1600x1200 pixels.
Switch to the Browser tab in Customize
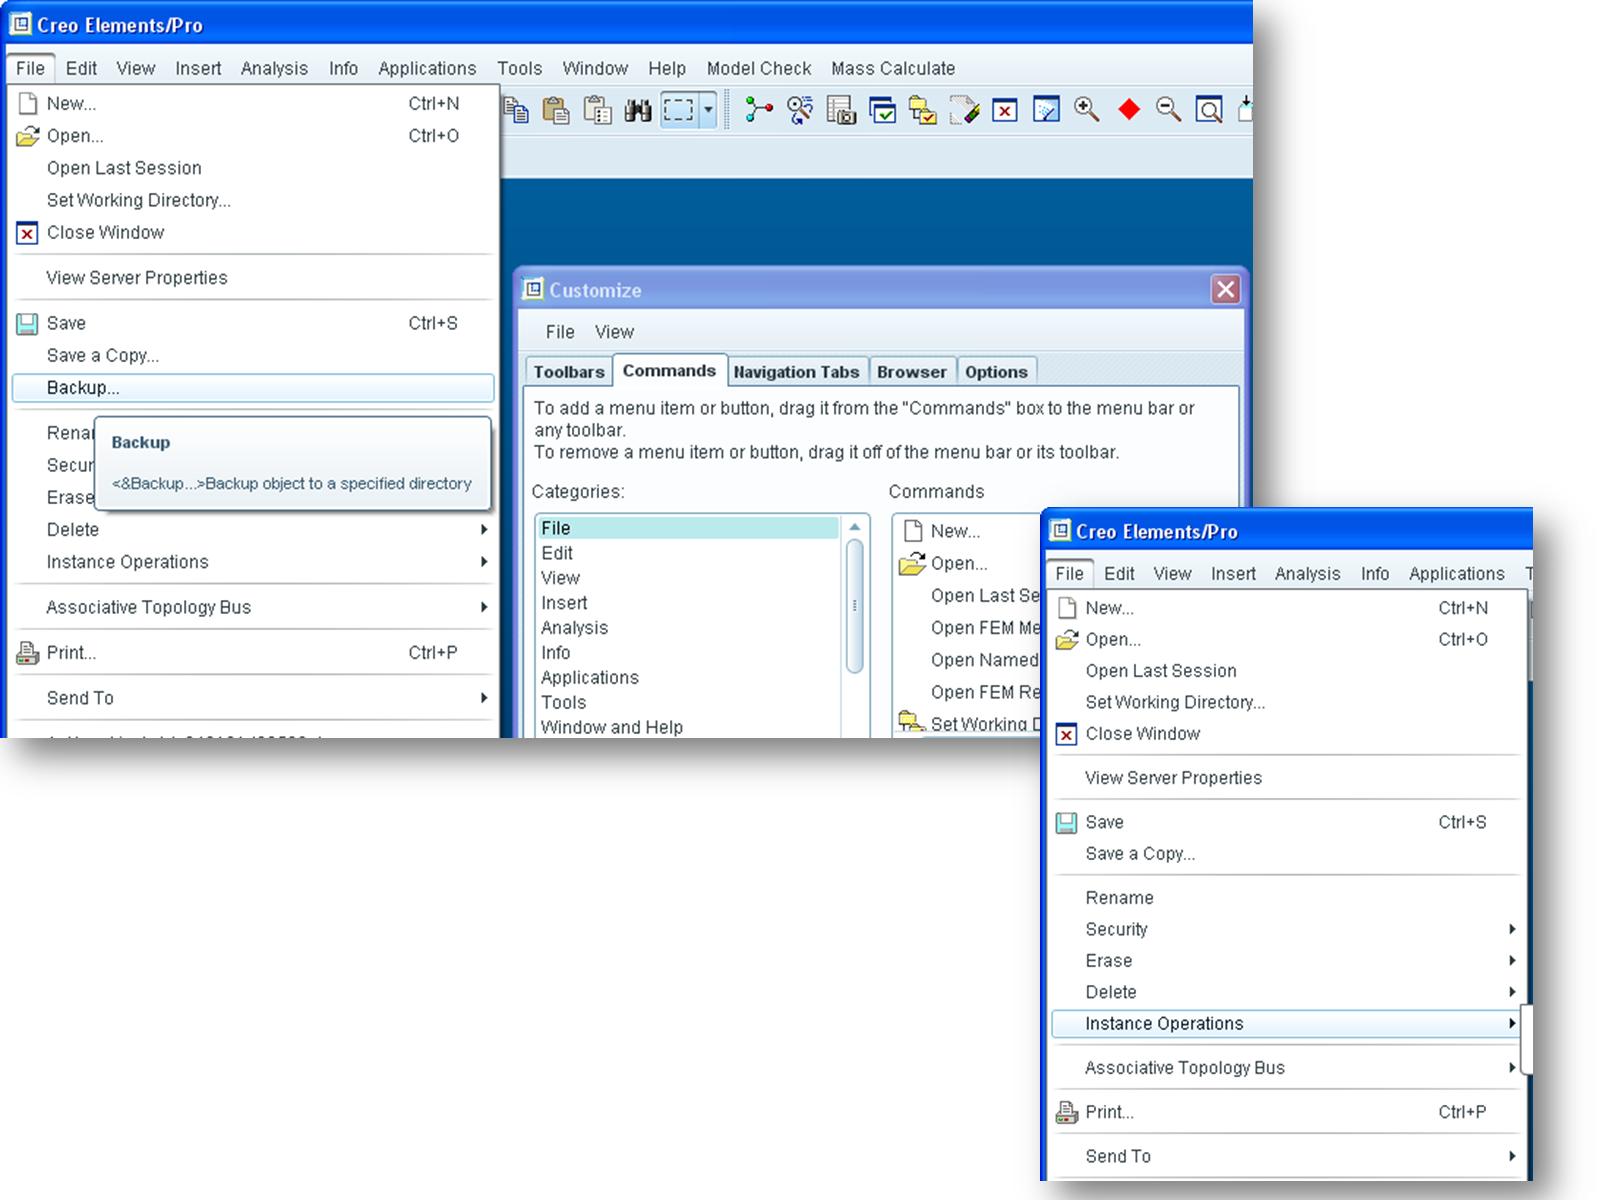click(x=912, y=372)
